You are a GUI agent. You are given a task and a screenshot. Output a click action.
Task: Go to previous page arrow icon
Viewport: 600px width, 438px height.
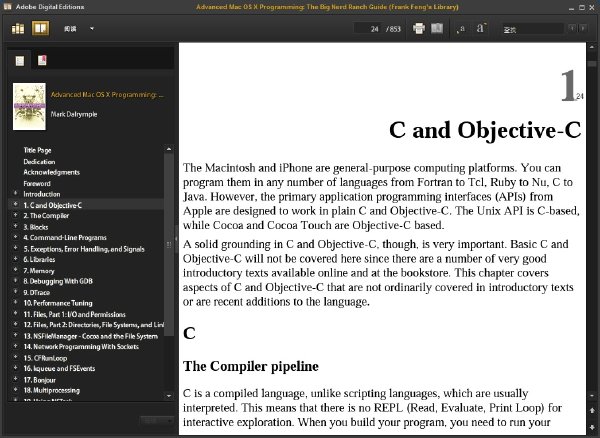coord(592,411)
